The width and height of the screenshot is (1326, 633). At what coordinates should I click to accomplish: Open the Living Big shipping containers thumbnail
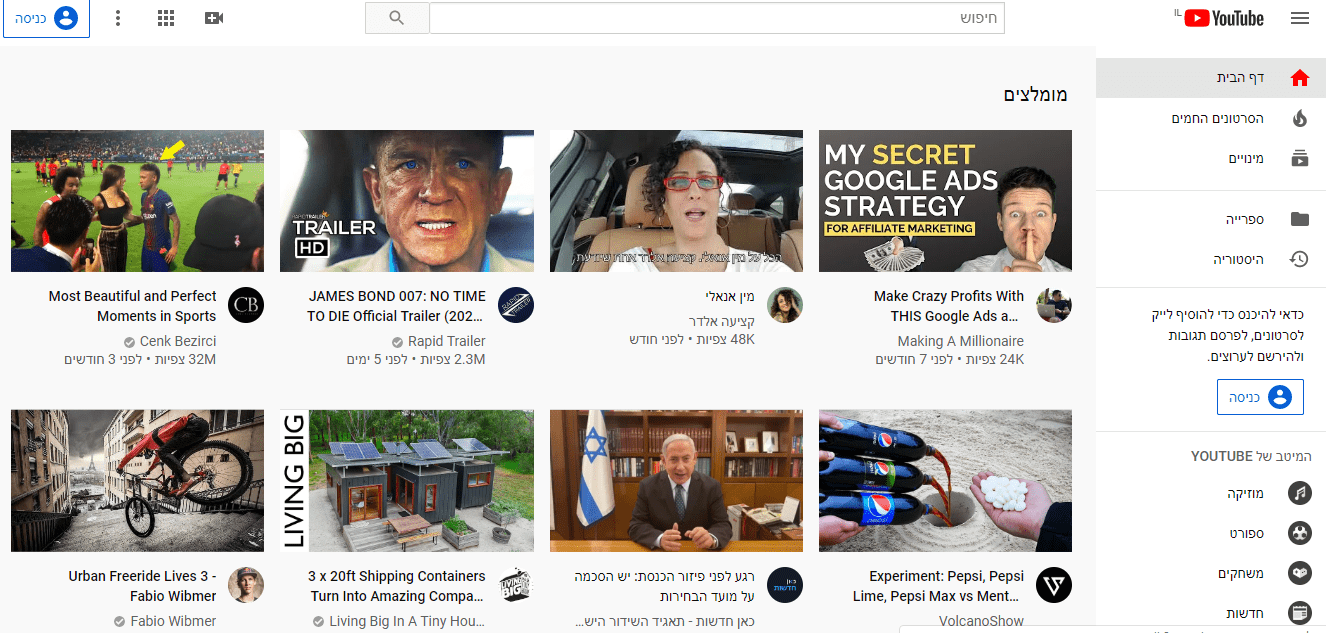[x=407, y=481]
